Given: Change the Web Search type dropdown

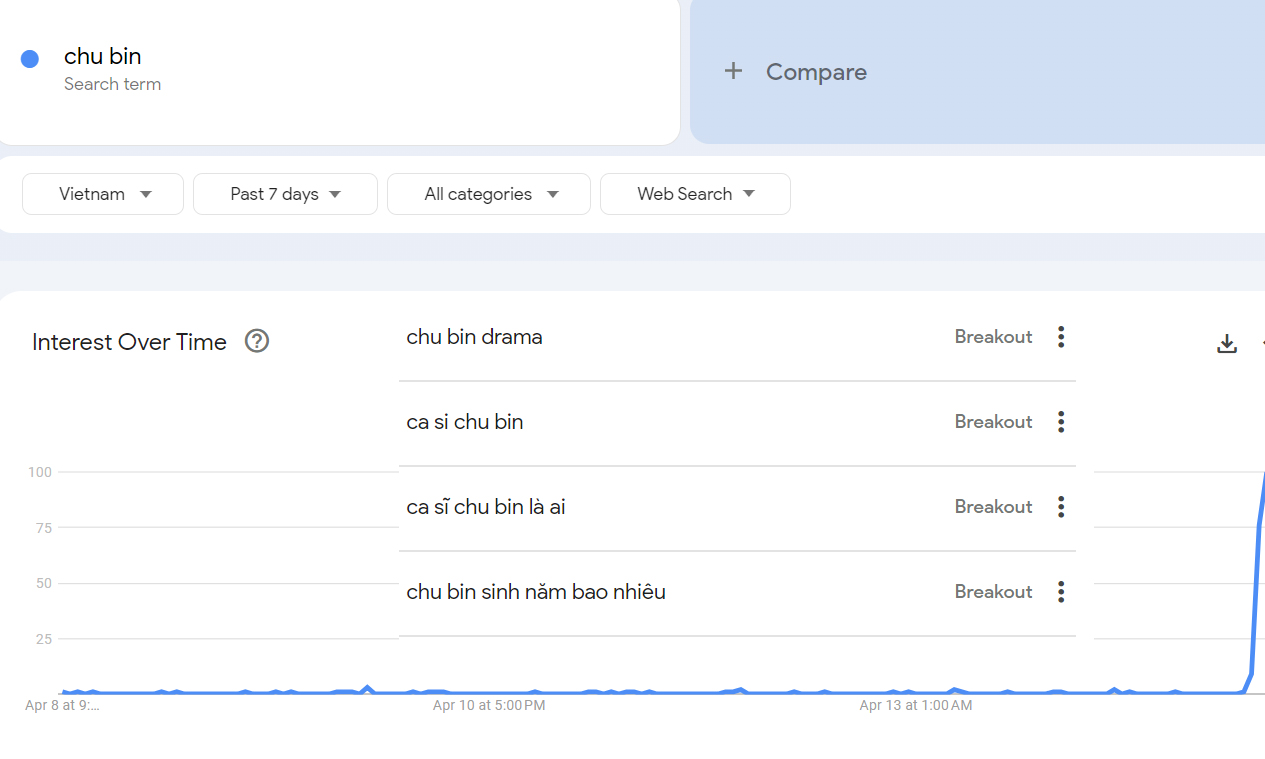Looking at the screenshot, I should point(695,194).
